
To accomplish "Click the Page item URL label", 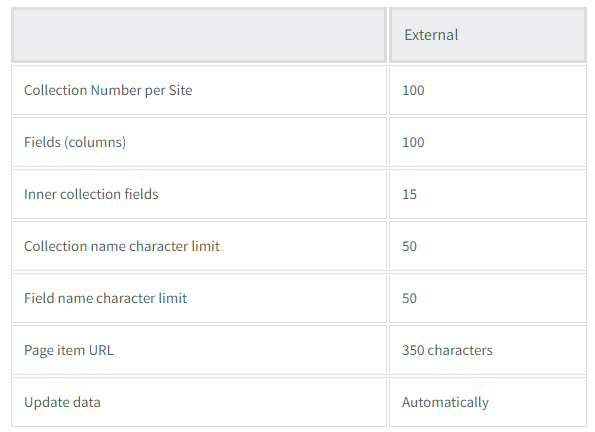I will point(69,350).
